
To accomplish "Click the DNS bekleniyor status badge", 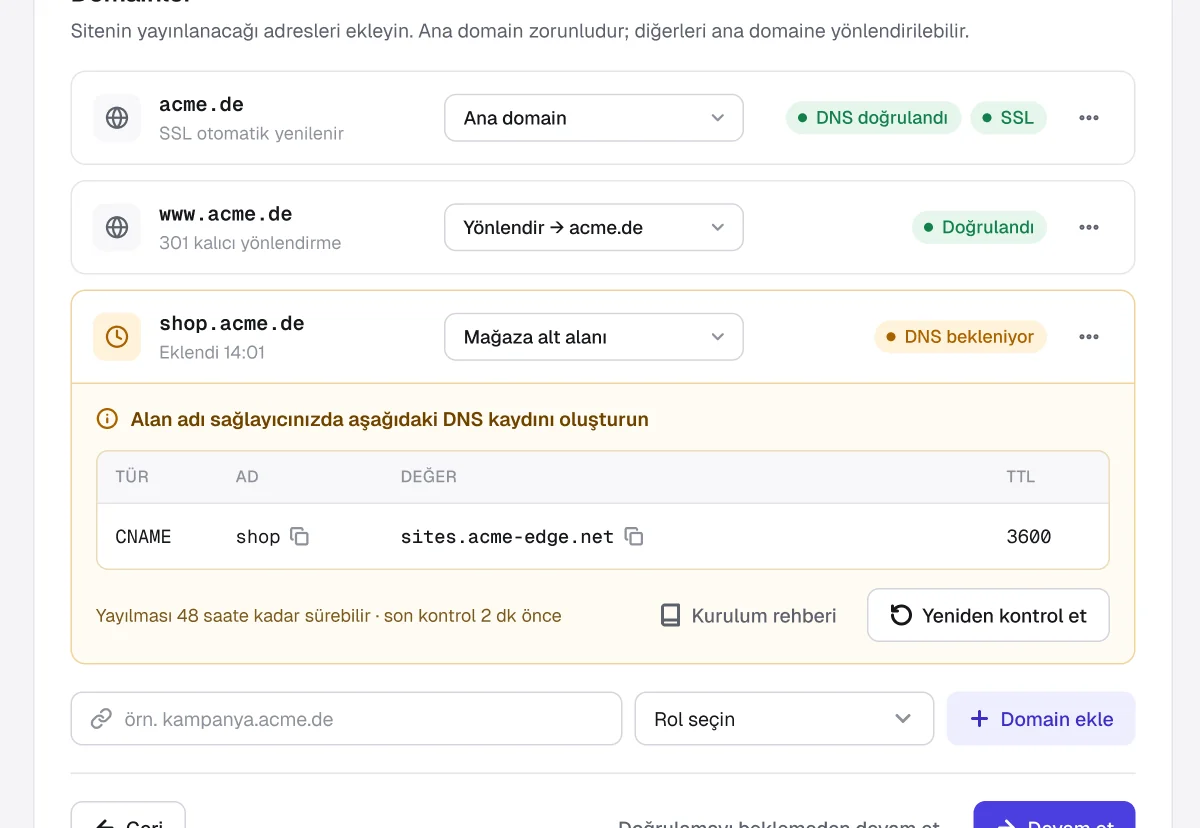I will click(960, 337).
